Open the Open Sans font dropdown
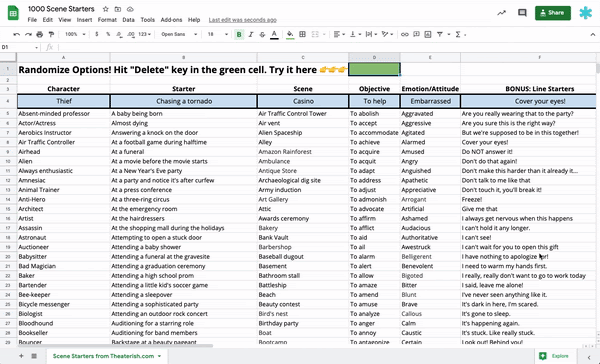This screenshot has height=364, width=600. (x=179, y=34)
